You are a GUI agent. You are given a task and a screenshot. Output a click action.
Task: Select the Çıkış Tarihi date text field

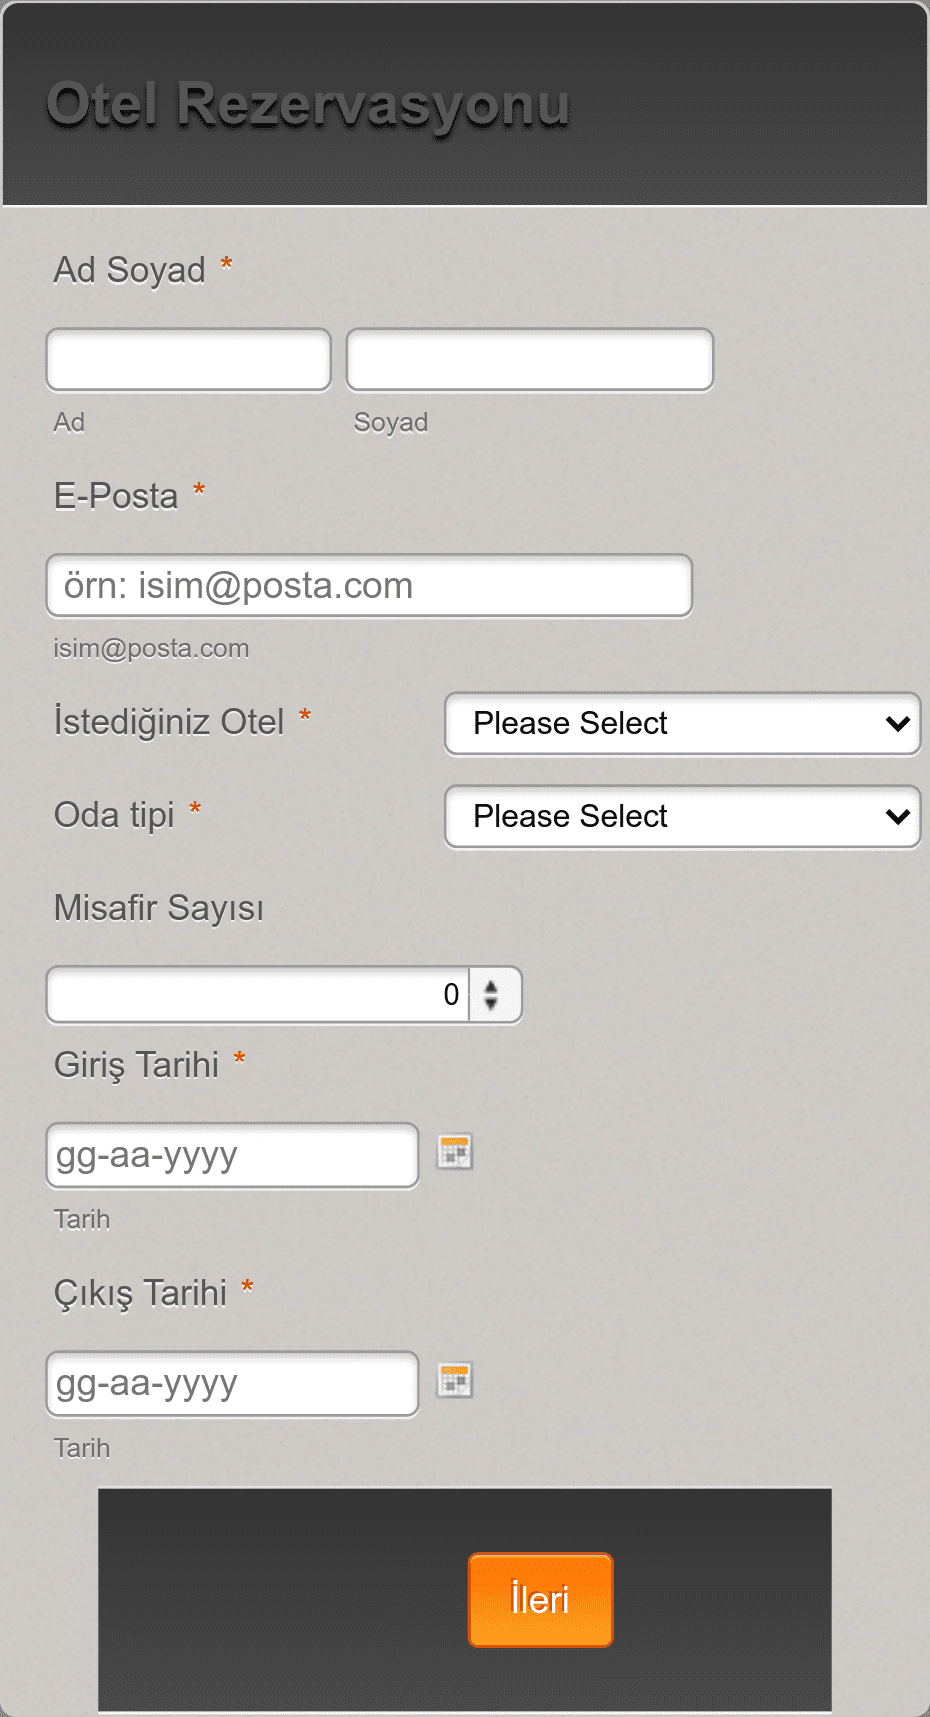(x=232, y=1383)
